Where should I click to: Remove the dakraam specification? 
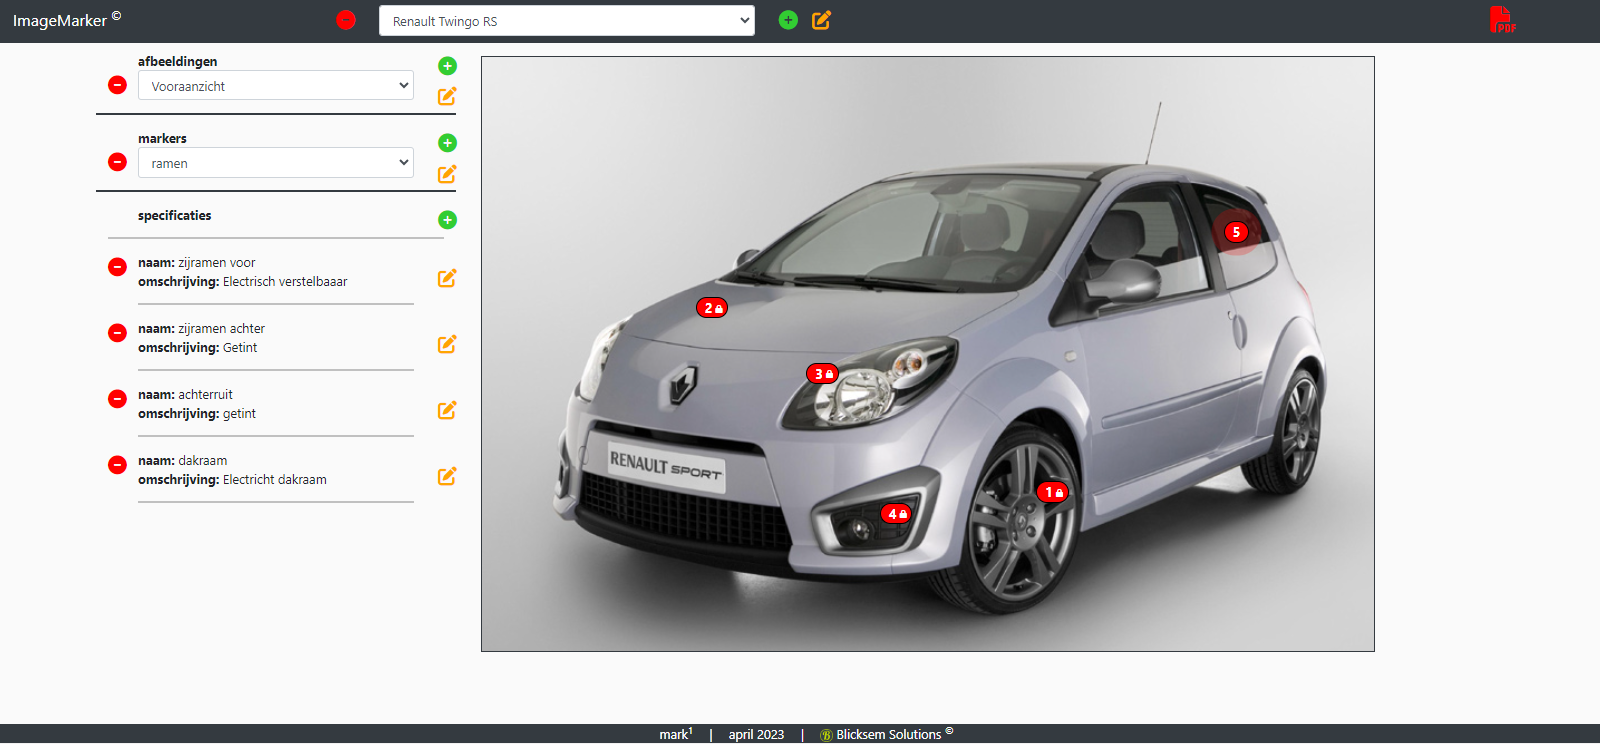pos(117,464)
